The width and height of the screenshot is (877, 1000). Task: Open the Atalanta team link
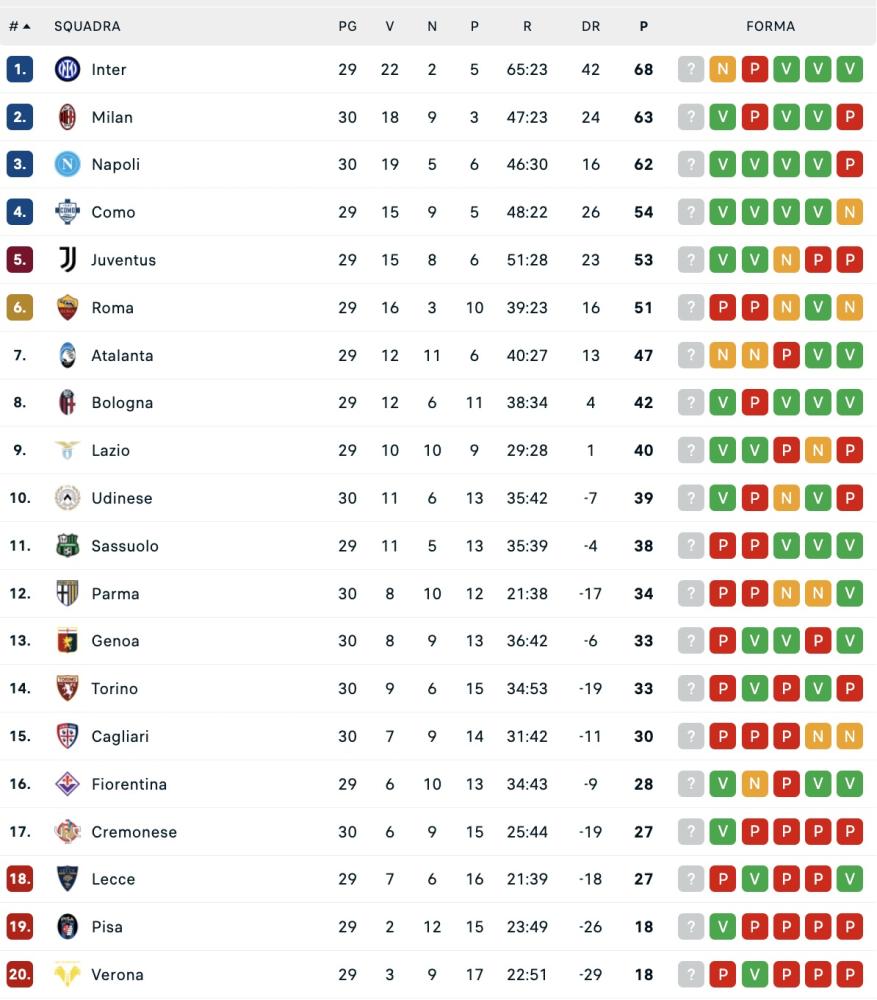tap(122, 355)
